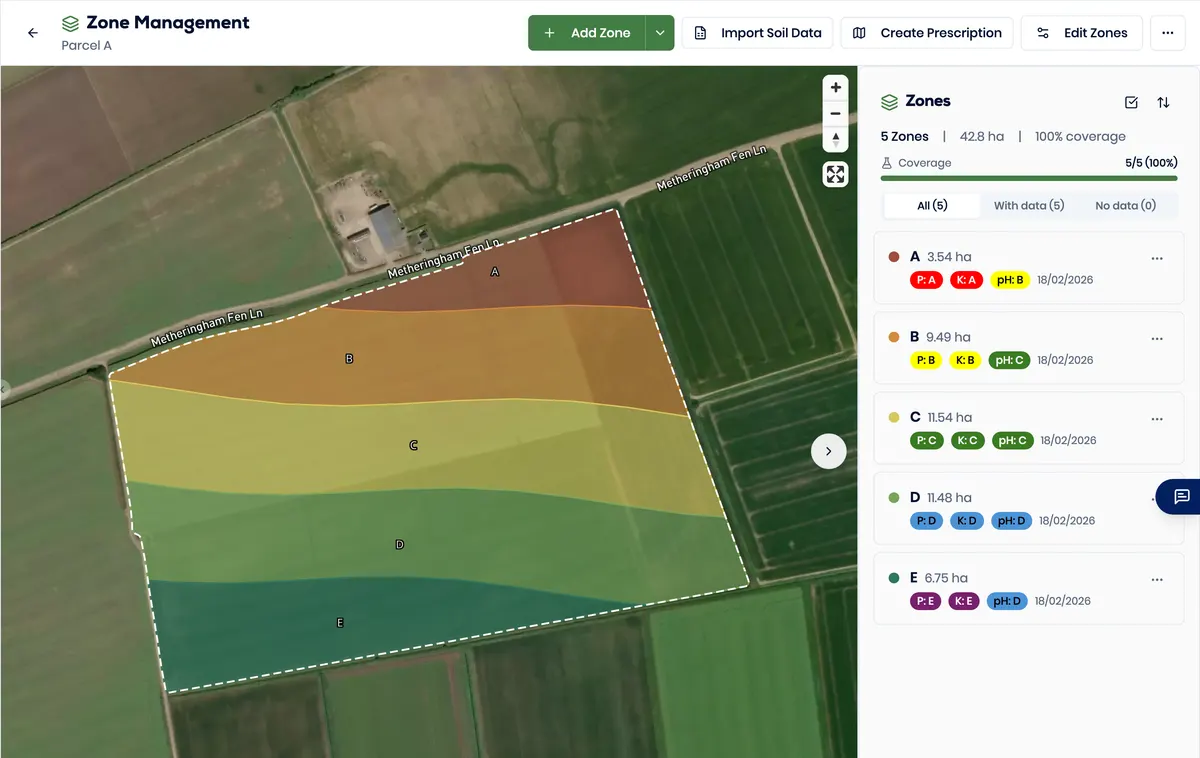This screenshot has height=758, width=1200.
Task: Toggle zone multi-select checkbox icon
Action: (1132, 102)
